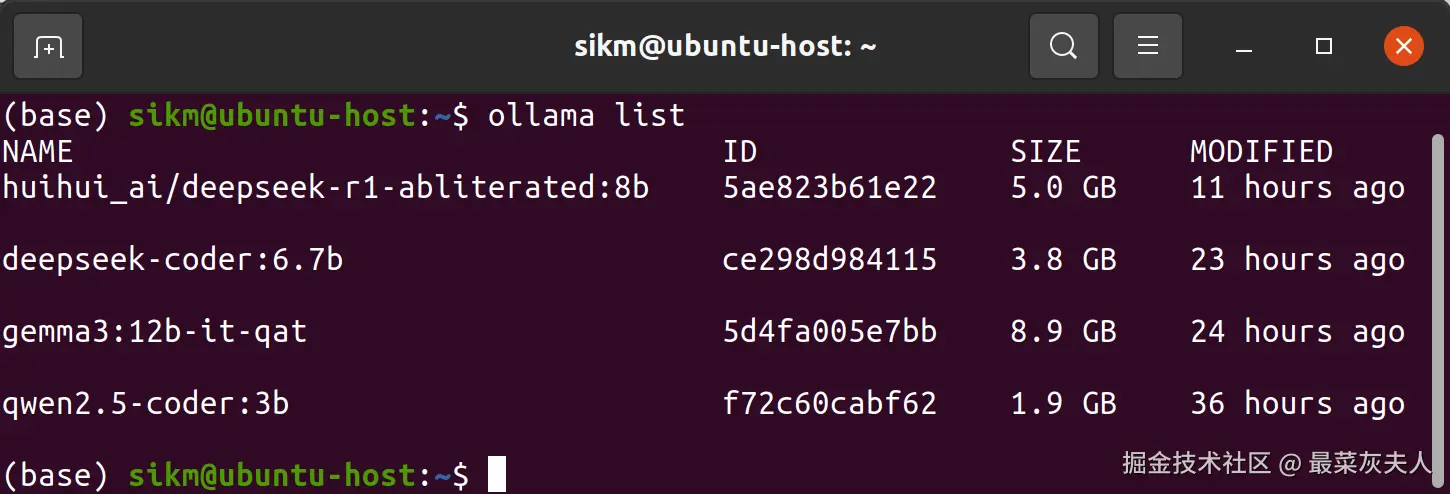
Task: Click the model ID ce298d984115
Action: 830,260
